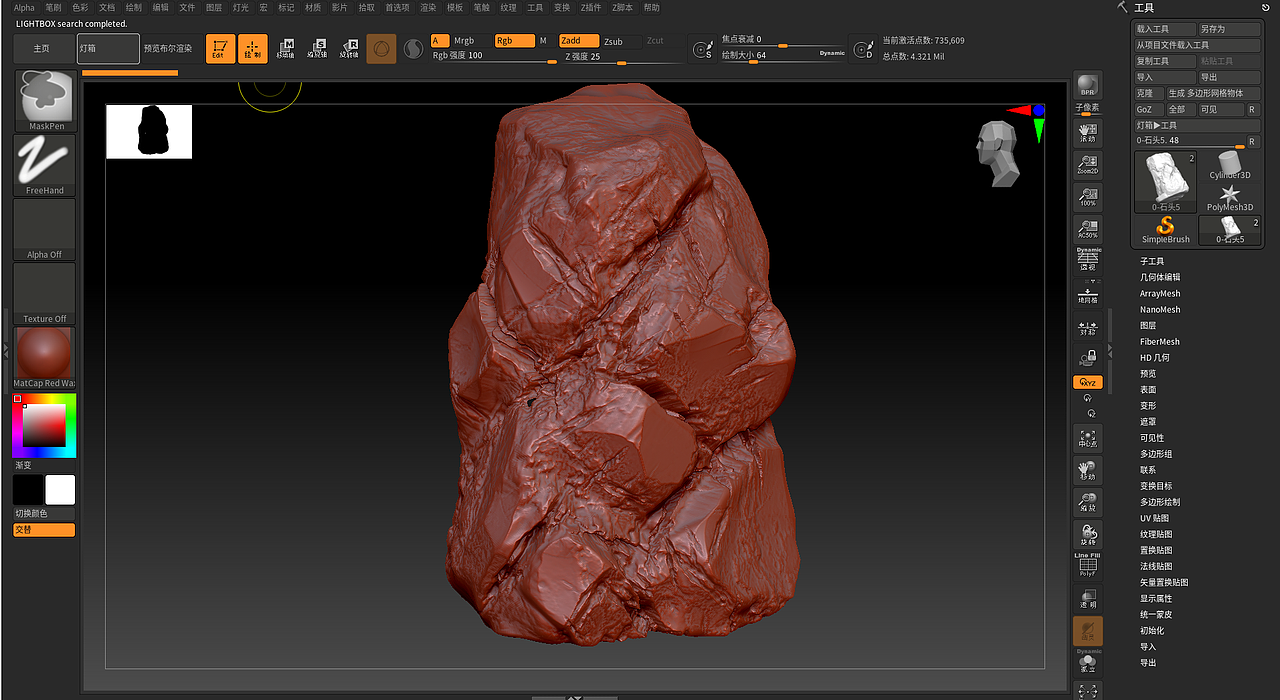Click the Edit mode icon

[220, 48]
